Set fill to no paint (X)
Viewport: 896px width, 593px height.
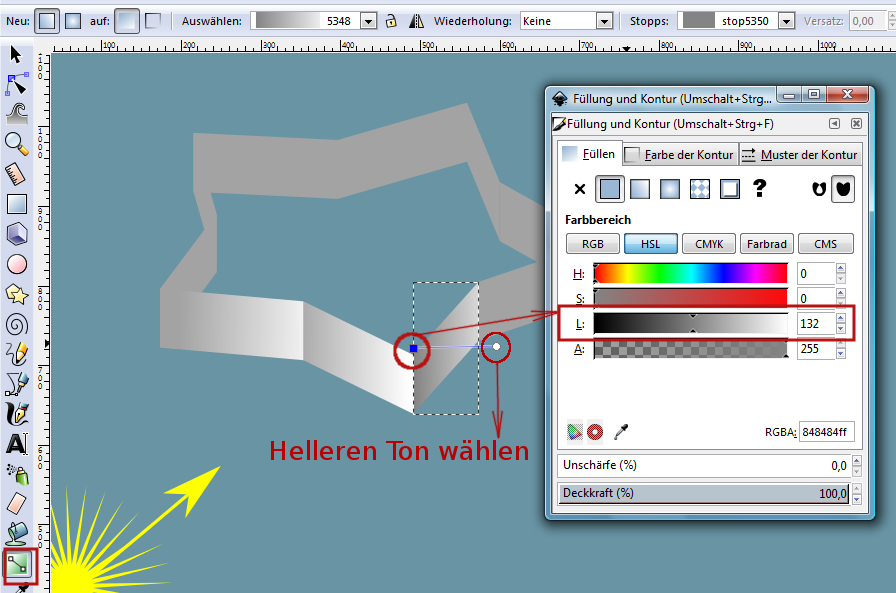click(x=579, y=189)
